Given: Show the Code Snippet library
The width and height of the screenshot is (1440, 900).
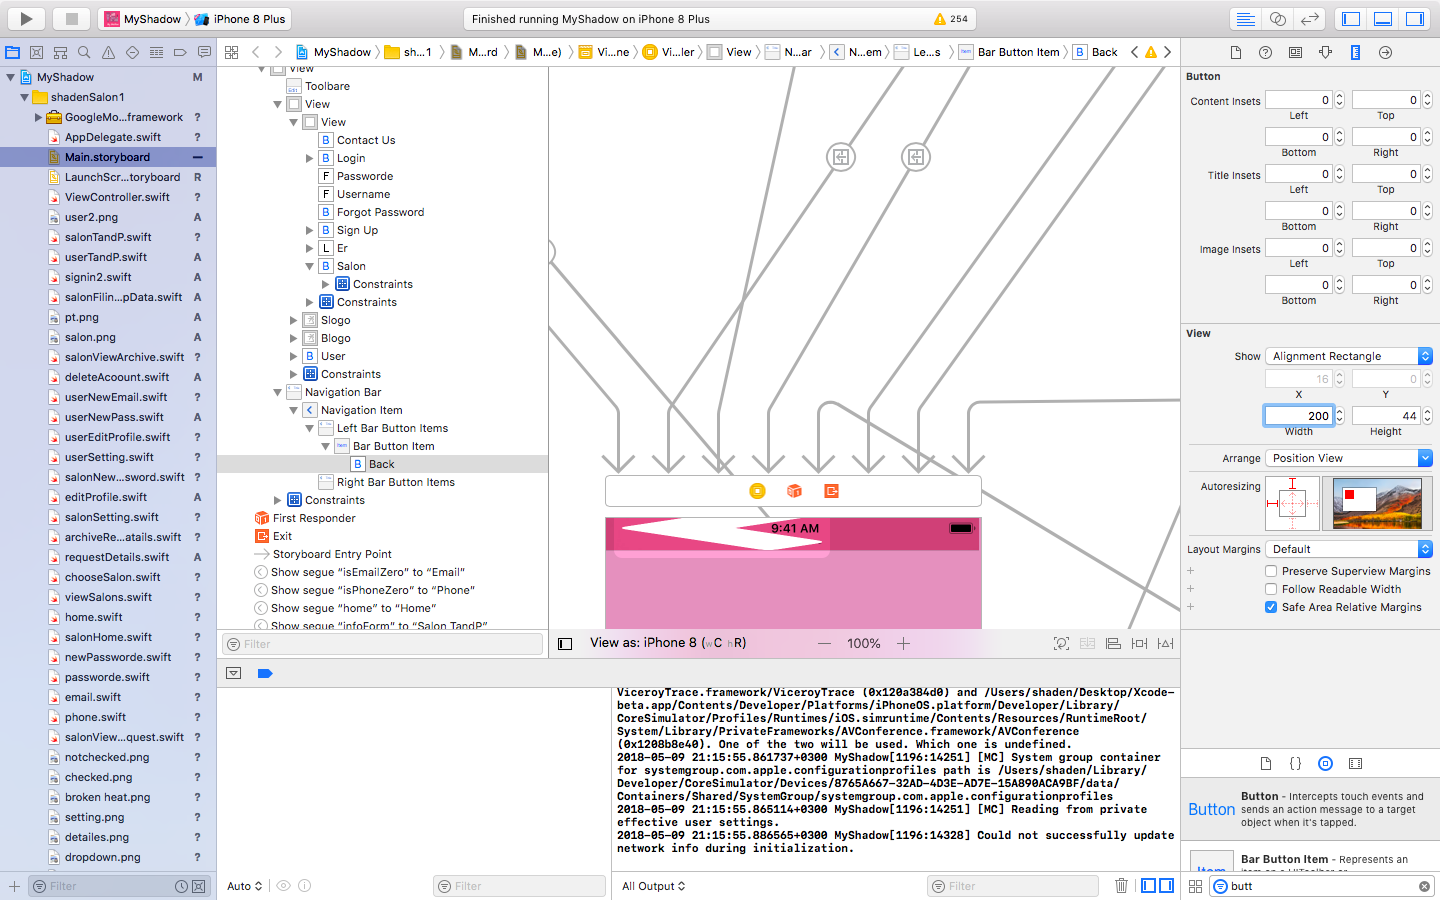Looking at the screenshot, I should pos(1295,763).
